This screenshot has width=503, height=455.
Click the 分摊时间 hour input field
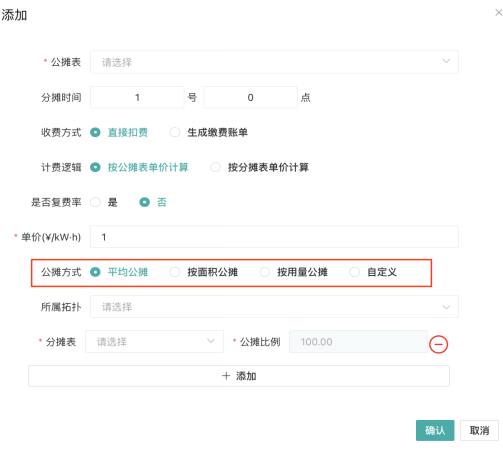point(250,97)
